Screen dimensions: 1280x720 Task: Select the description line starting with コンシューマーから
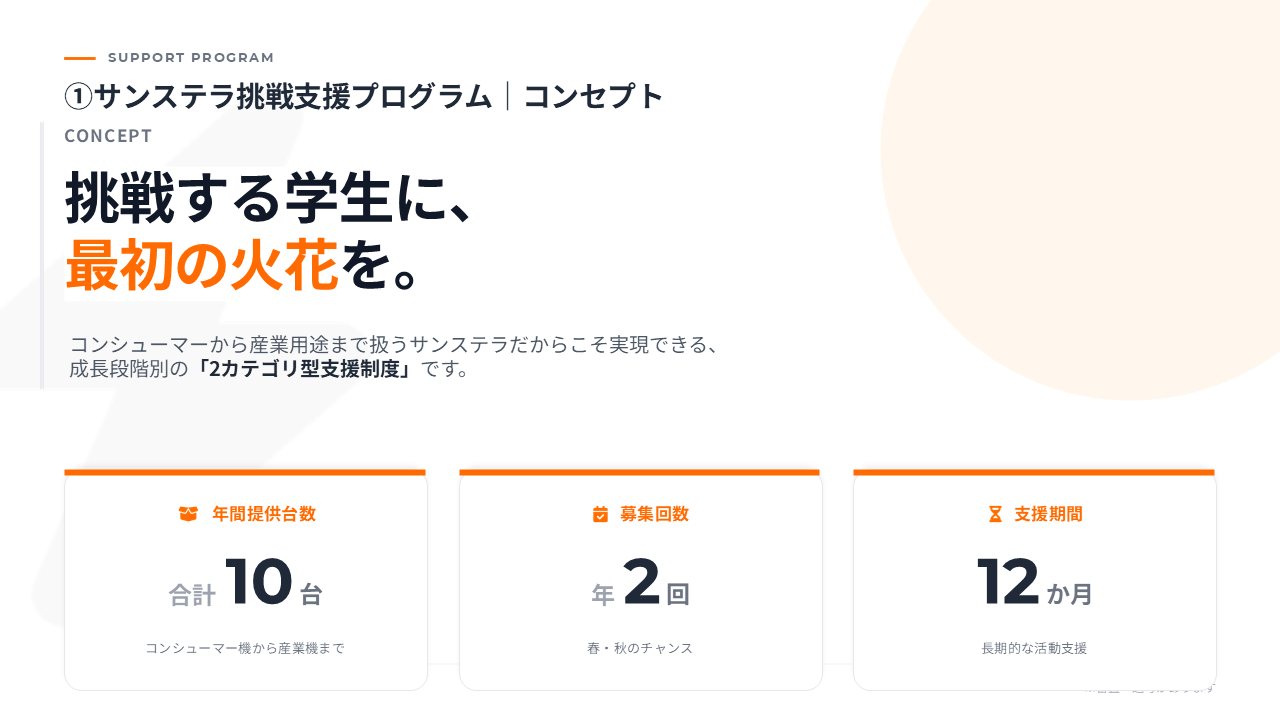pos(394,345)
